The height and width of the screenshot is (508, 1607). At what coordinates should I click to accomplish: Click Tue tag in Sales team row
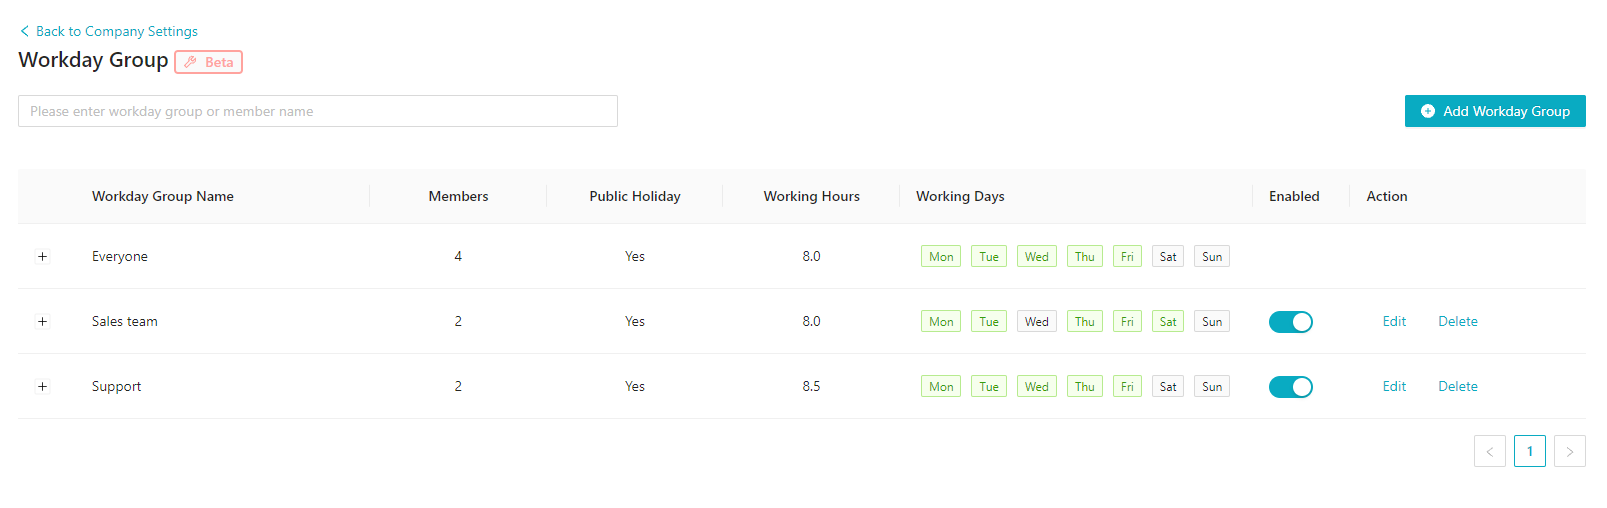coord(989,321)
